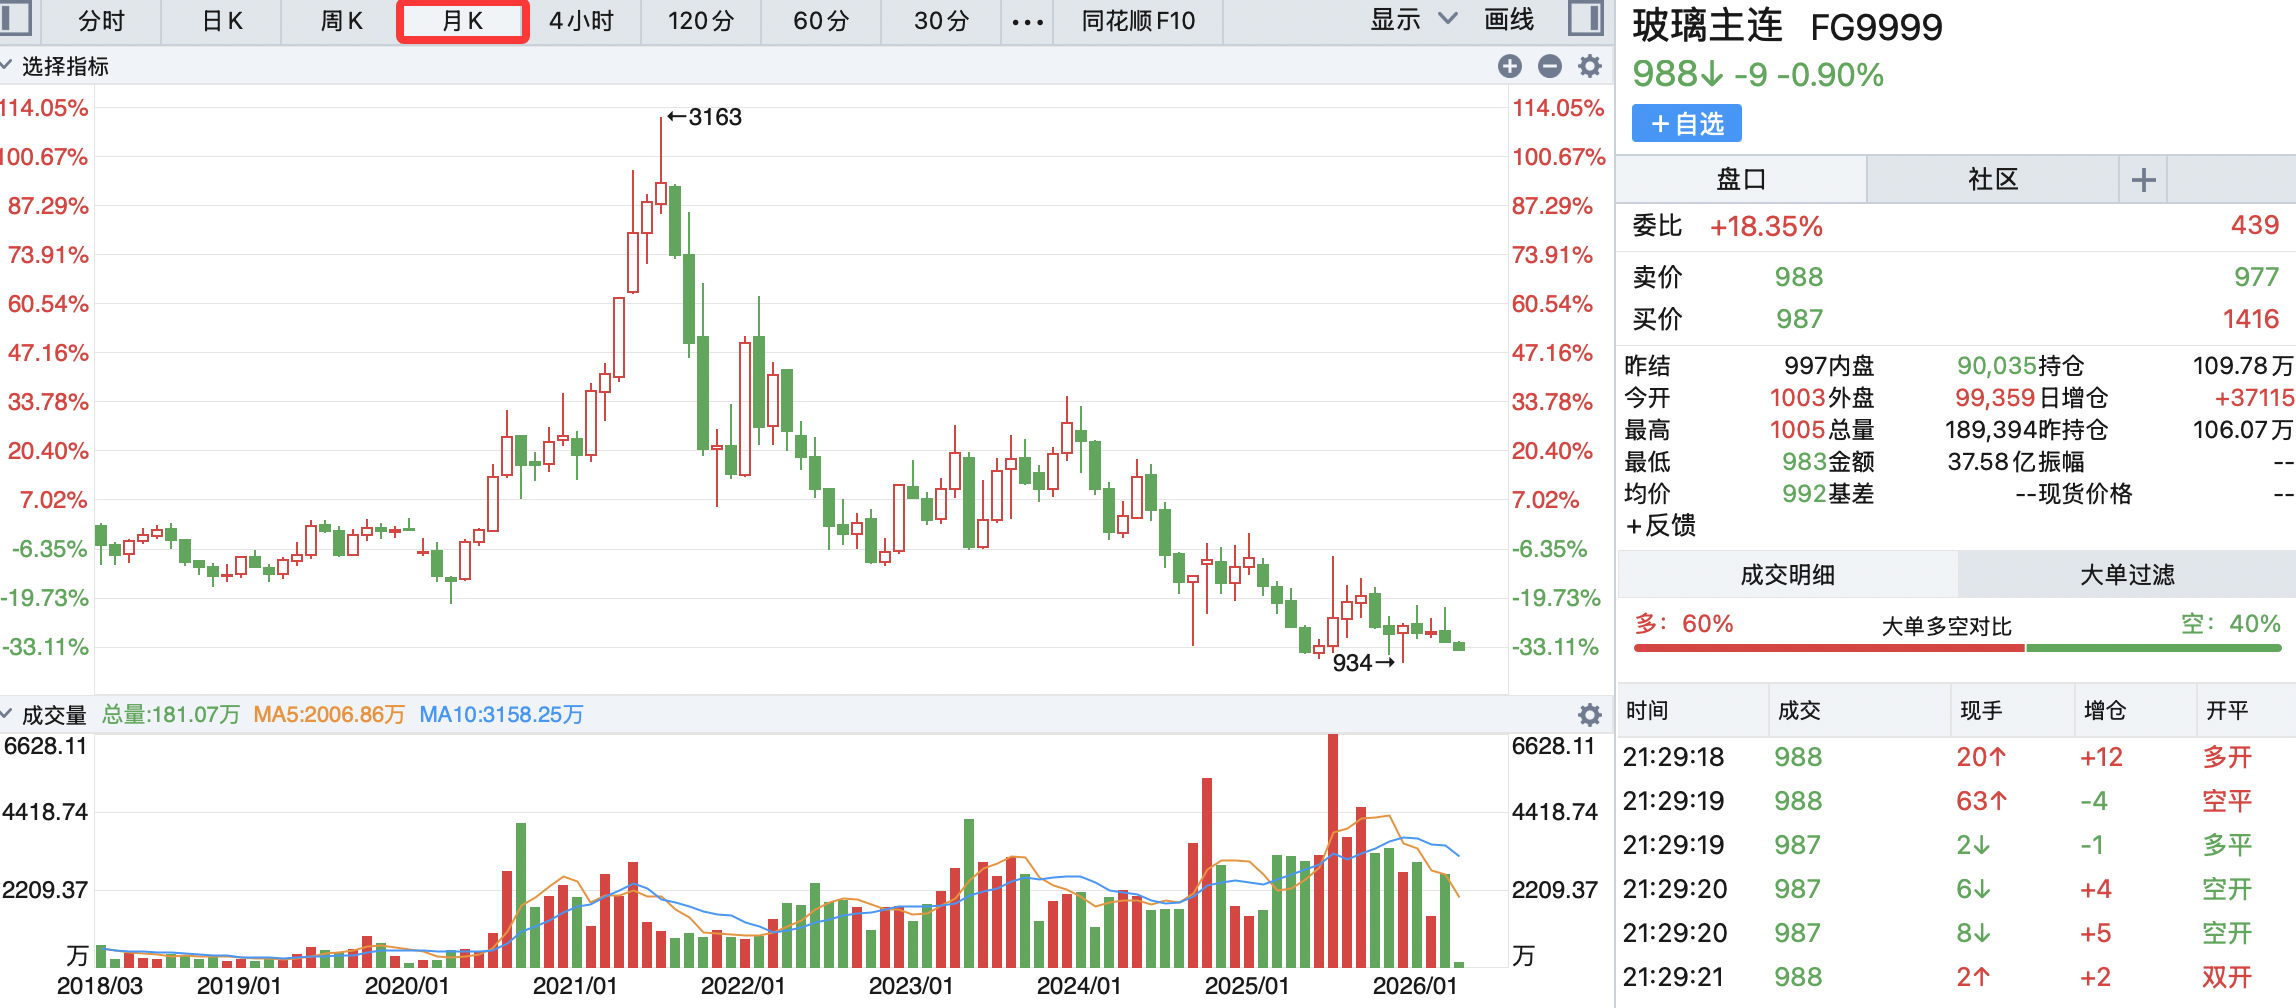The image size is (2296, 1008).
Task: Expand the 选择指标 indicator selector
Action: click(x=56, y=66)
